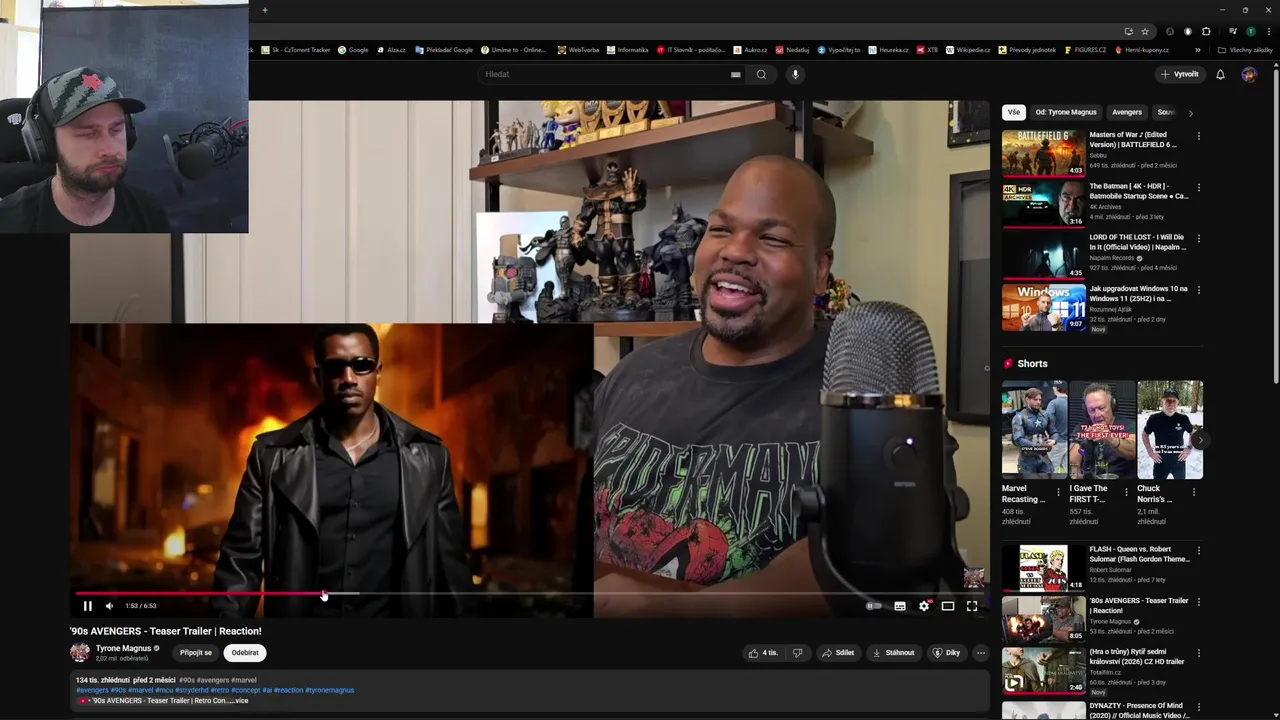This screenshot has width=1280, height=720.
Task: Start voice search with microphone
Action: pyautogui.click(x=795, y=74)
